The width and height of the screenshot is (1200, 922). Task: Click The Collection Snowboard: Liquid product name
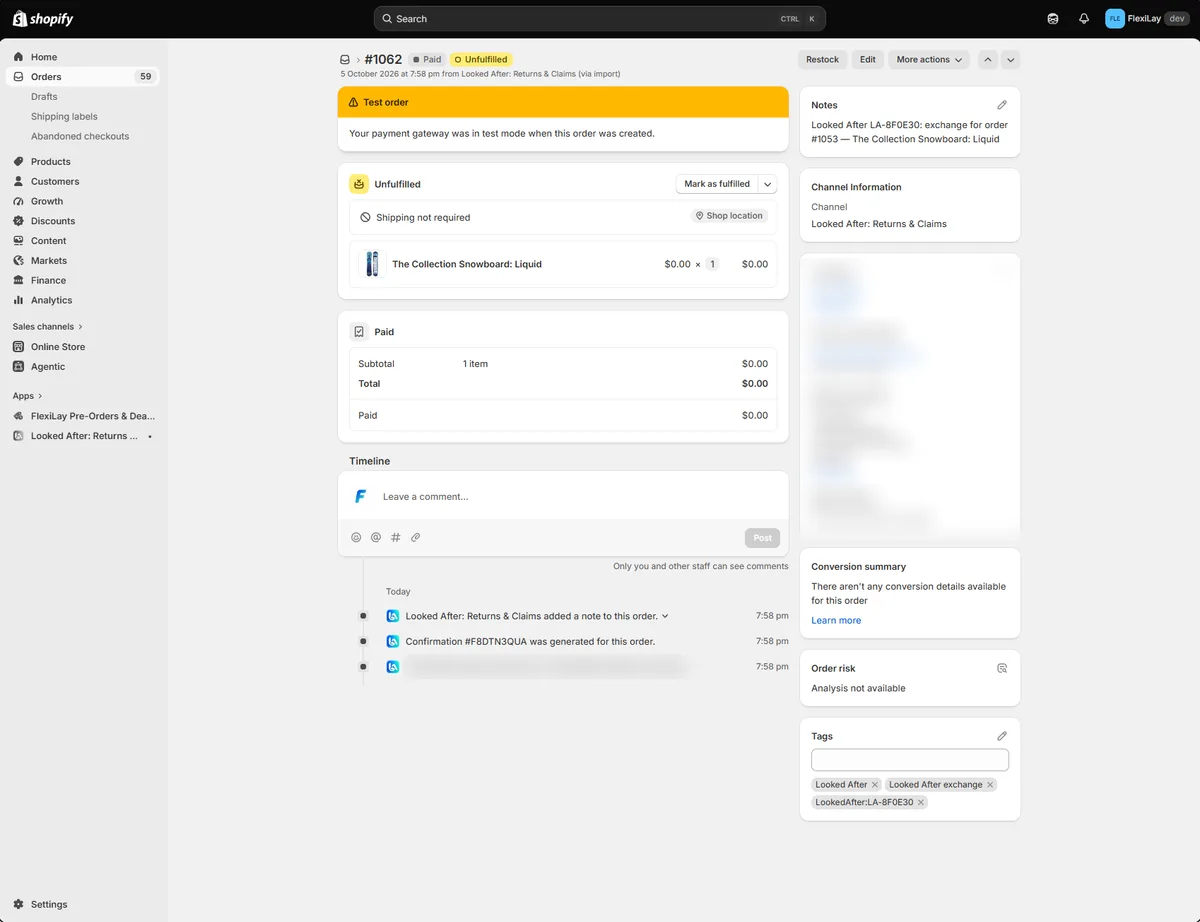tap(467, 264)
